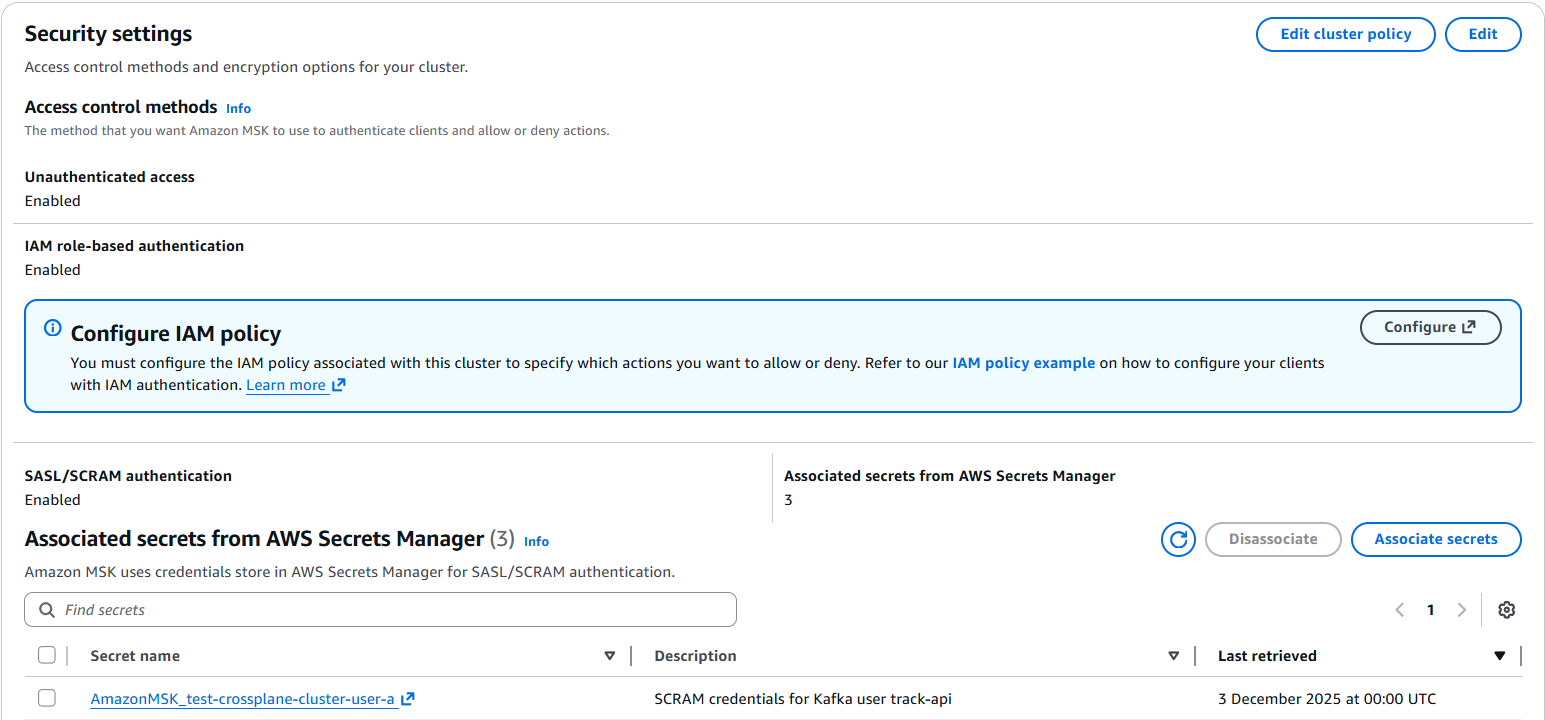Click the refresh secrets icon button

pyautogui.click(x=1178, y=540)
